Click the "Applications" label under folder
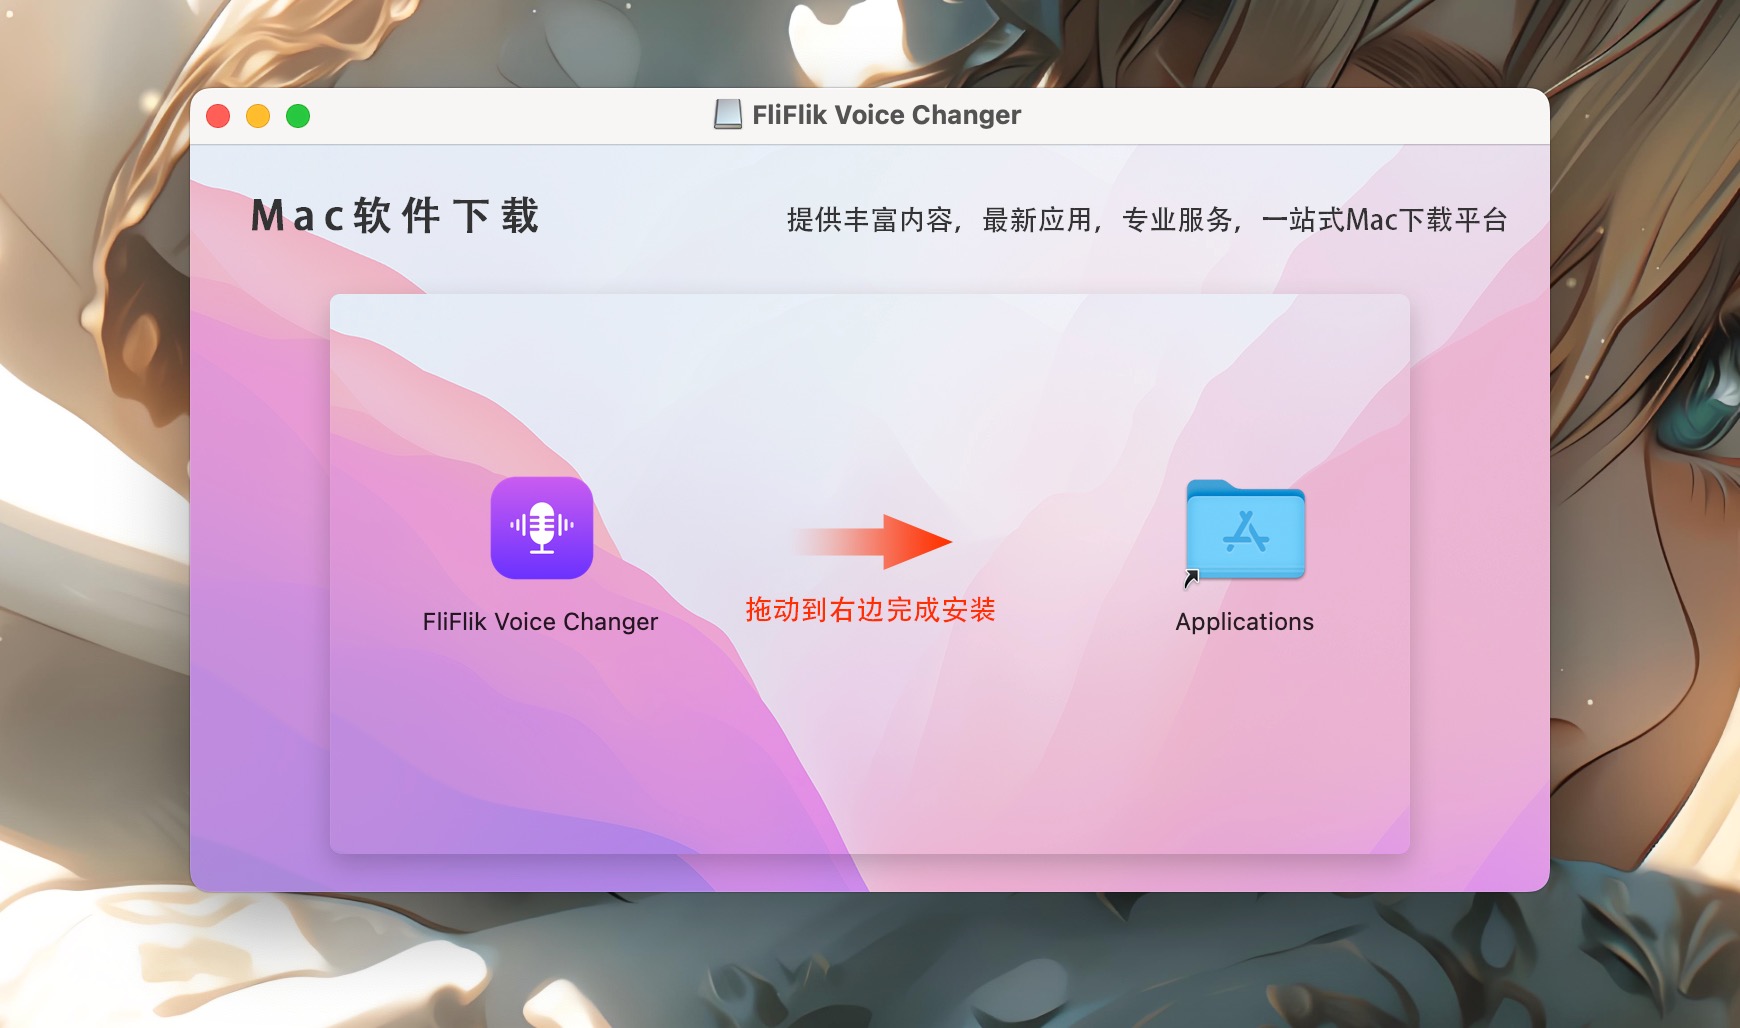Screen dimensions: 1740x1028 click(x=1245, y=622)
